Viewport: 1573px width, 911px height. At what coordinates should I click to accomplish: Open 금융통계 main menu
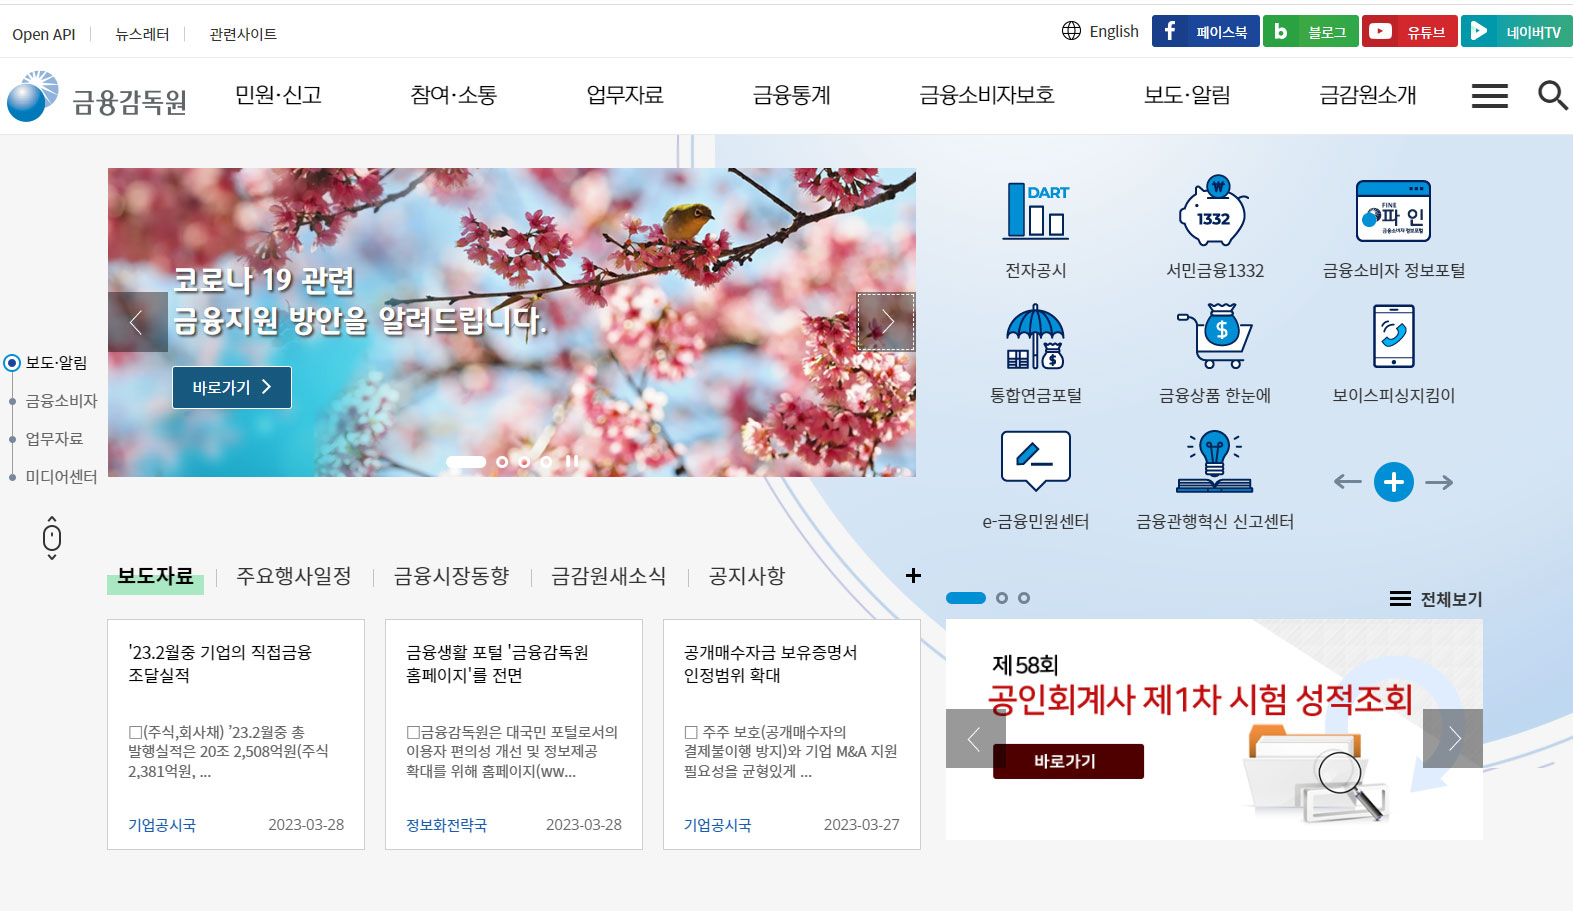coord(792,95)
